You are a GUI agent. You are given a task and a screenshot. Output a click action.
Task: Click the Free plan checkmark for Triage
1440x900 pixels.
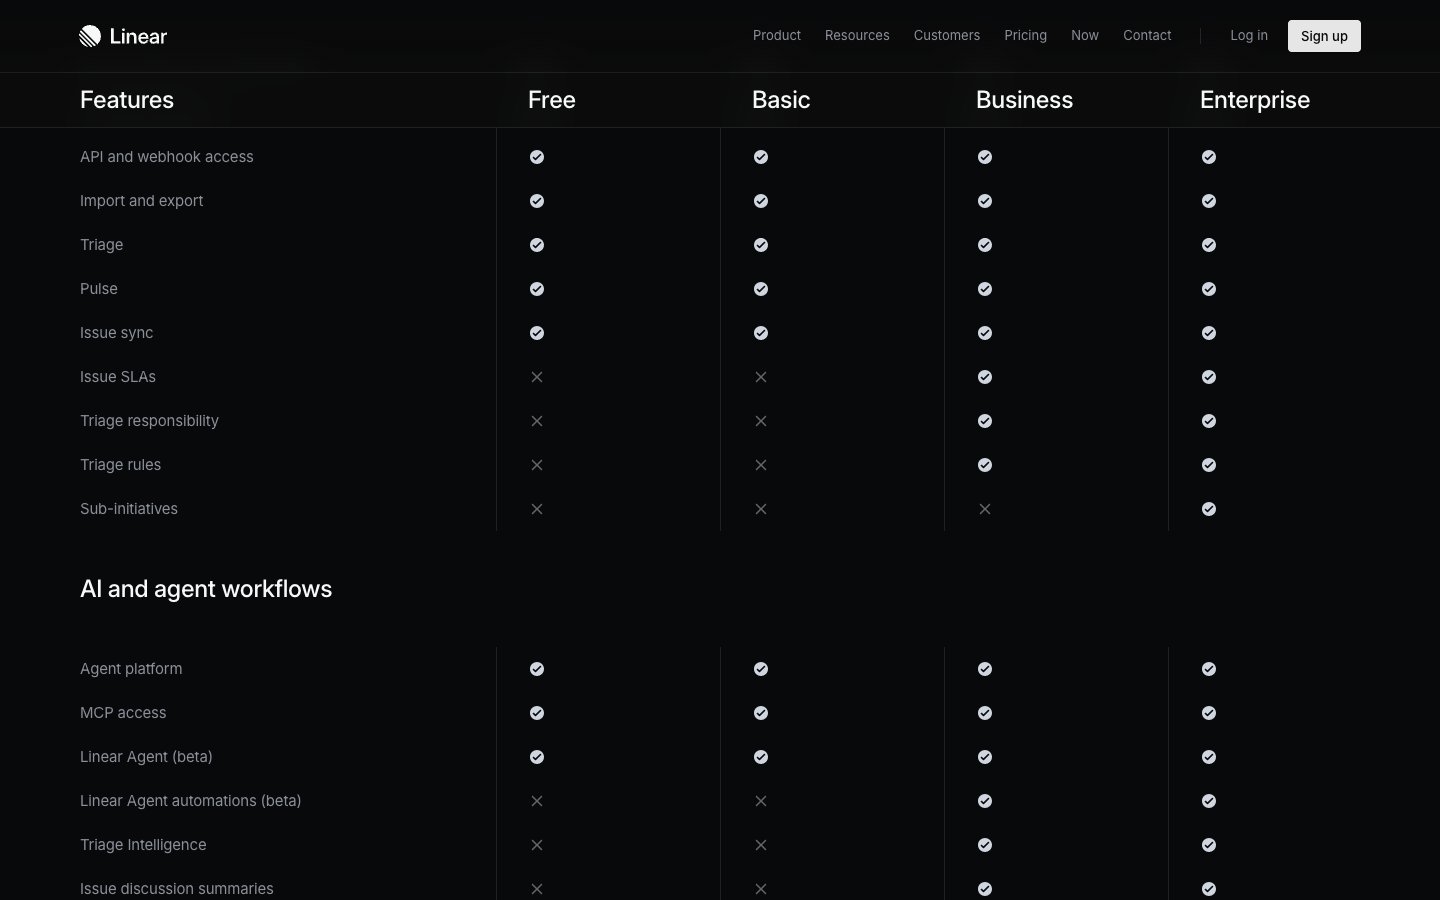pos(537,245)
